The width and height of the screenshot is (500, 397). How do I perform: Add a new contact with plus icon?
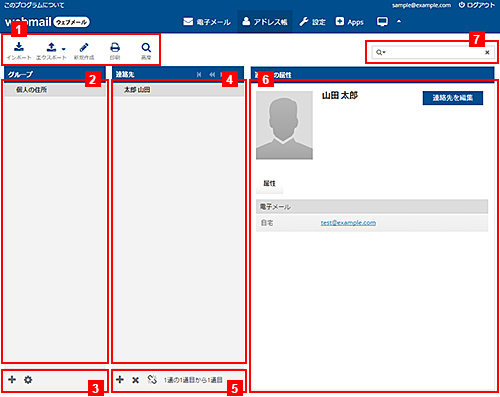coord(120,379)
